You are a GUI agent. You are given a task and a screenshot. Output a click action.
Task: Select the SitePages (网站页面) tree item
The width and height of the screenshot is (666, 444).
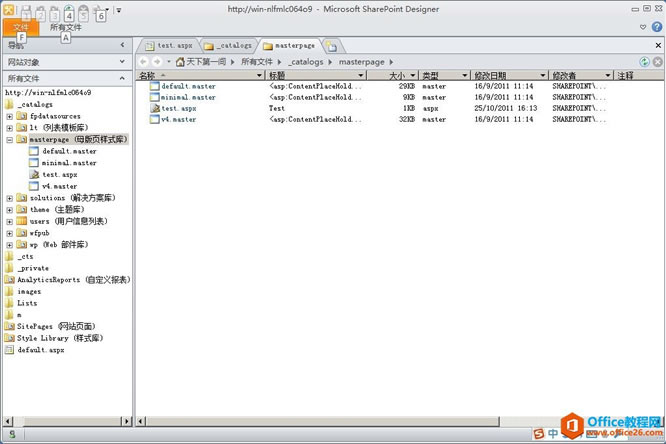[x=50, y=327]
